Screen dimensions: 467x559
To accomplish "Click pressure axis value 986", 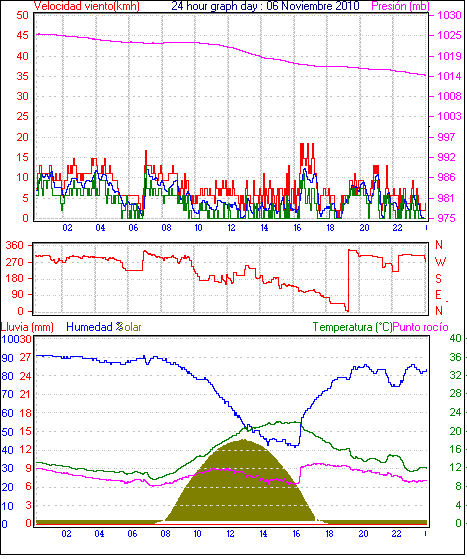I will 446,177.
